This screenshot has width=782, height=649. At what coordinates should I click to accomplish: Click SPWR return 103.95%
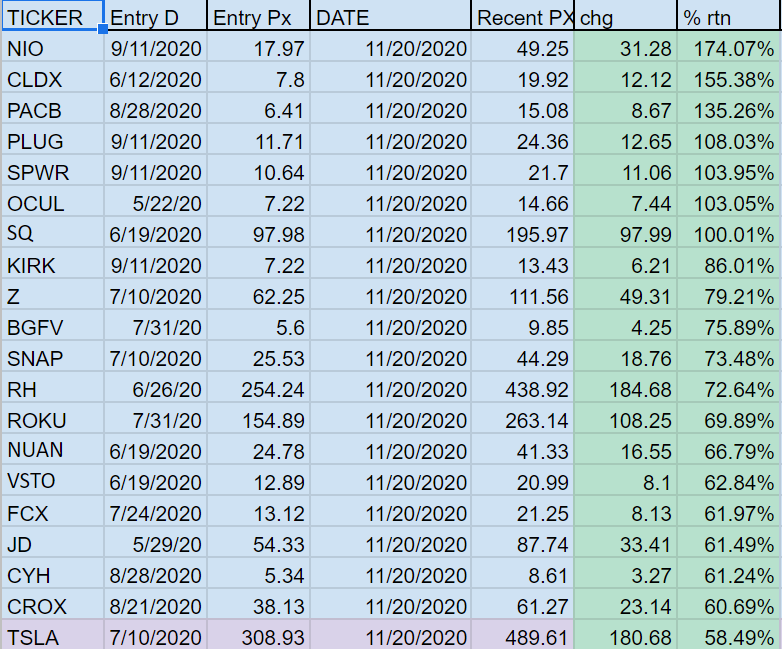point(729,171)
